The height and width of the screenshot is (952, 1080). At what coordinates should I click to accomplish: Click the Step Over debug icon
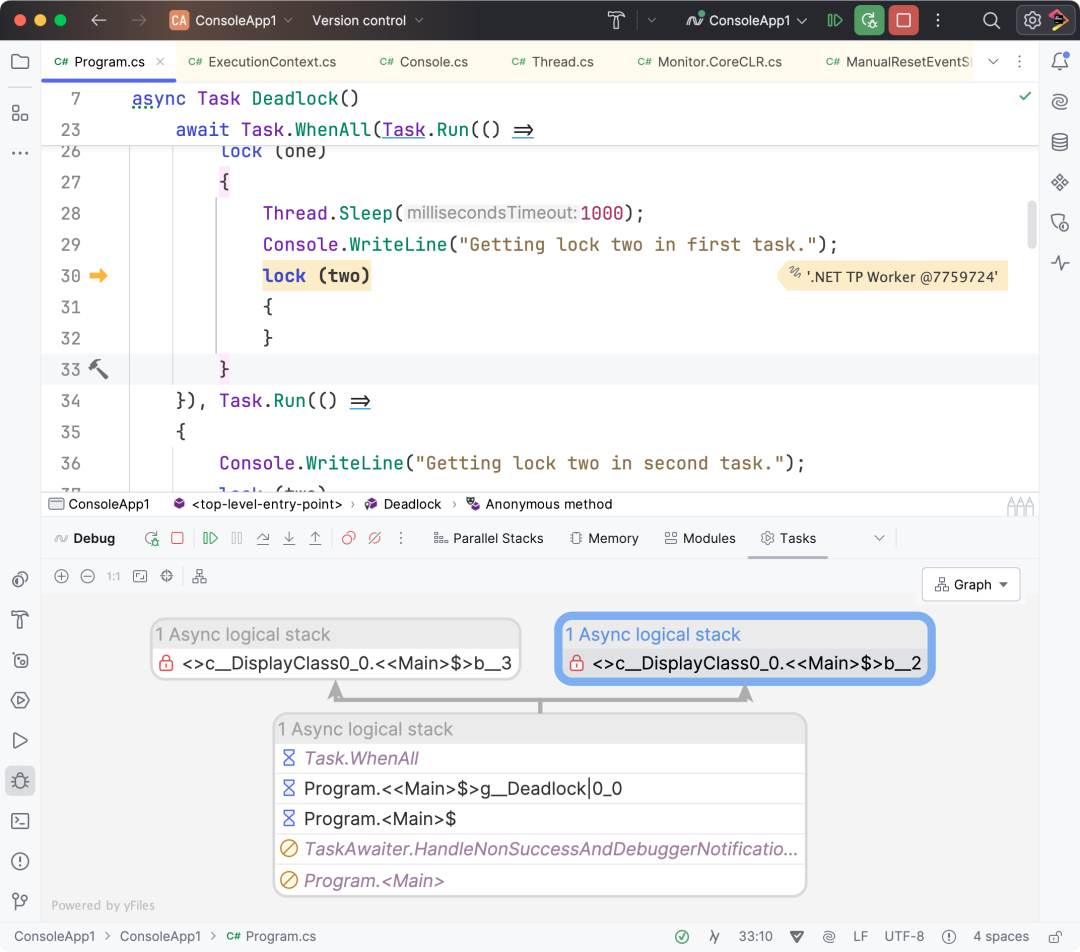pyautogui.click(x=263, y=538)
